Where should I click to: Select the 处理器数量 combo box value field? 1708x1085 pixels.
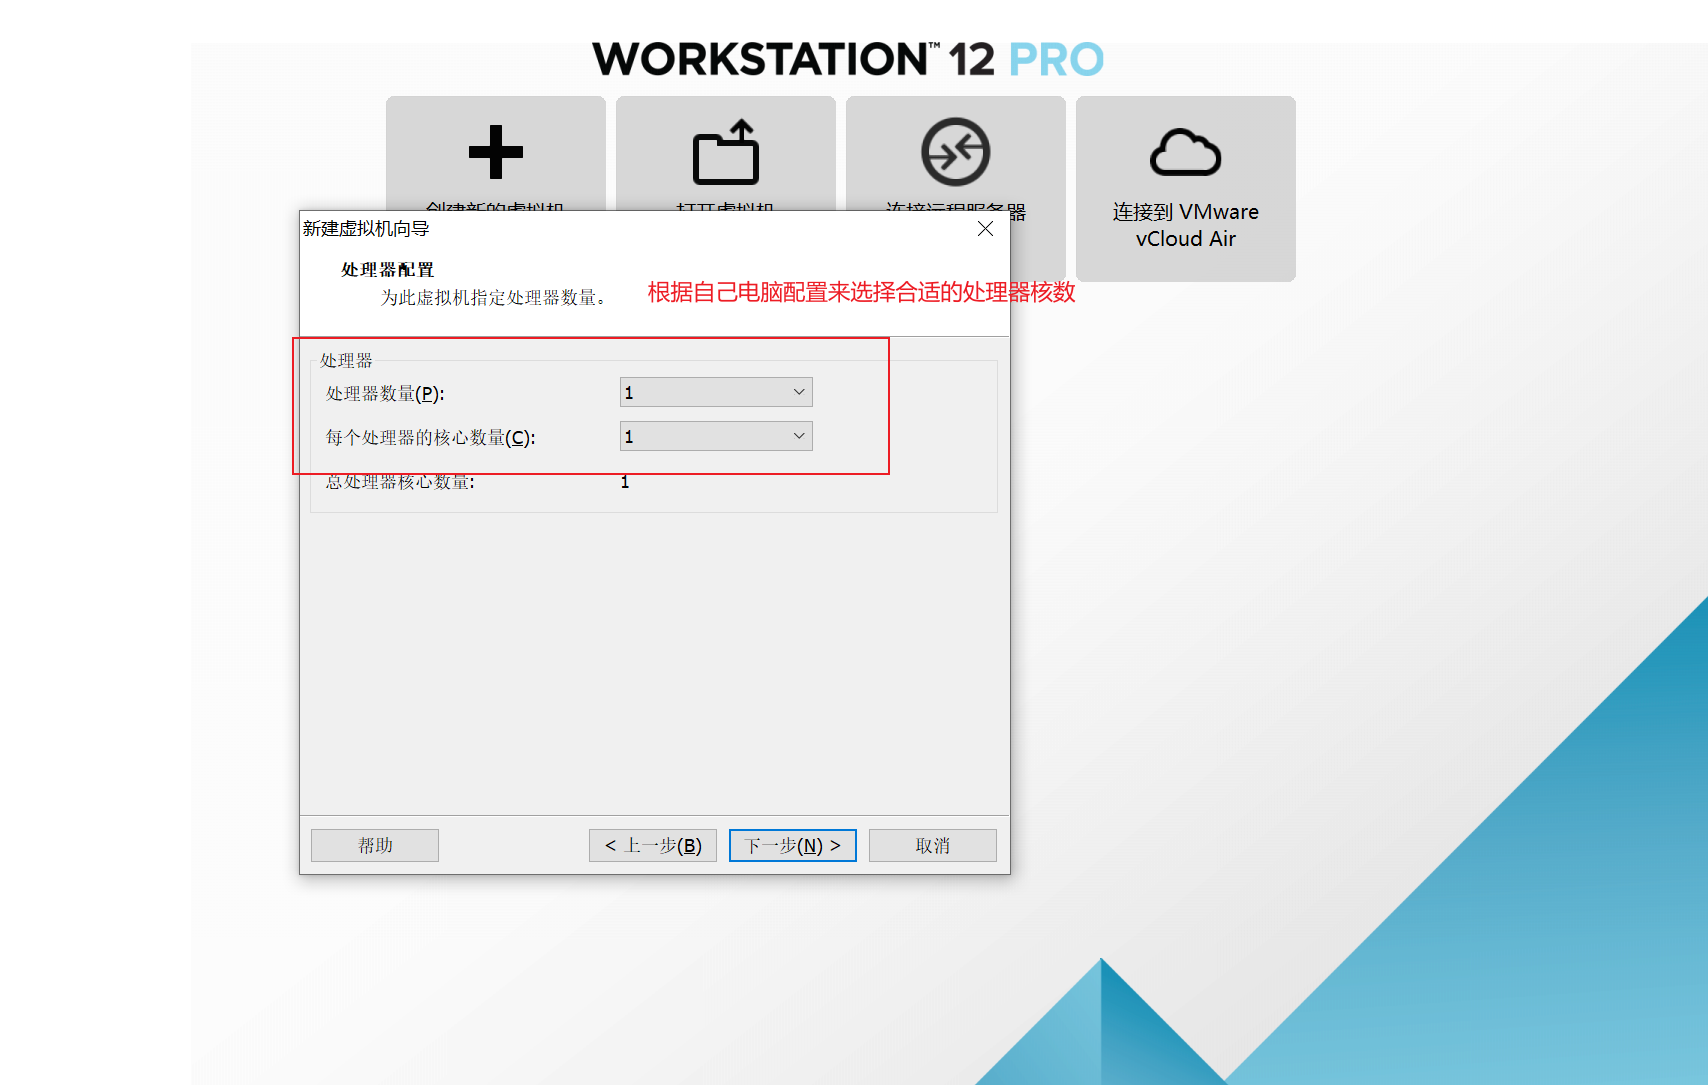point(716,392)
